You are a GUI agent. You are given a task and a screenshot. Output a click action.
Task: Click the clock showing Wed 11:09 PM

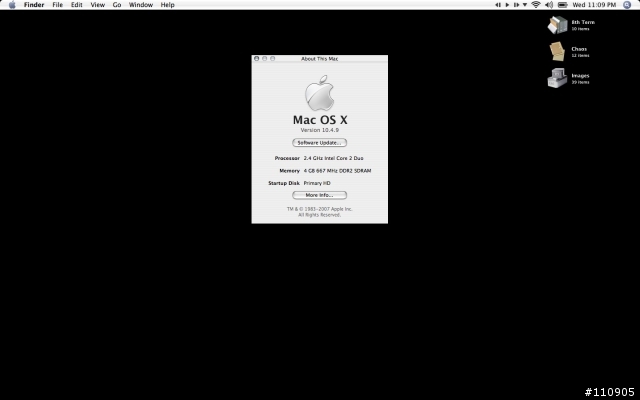point(594,5)
